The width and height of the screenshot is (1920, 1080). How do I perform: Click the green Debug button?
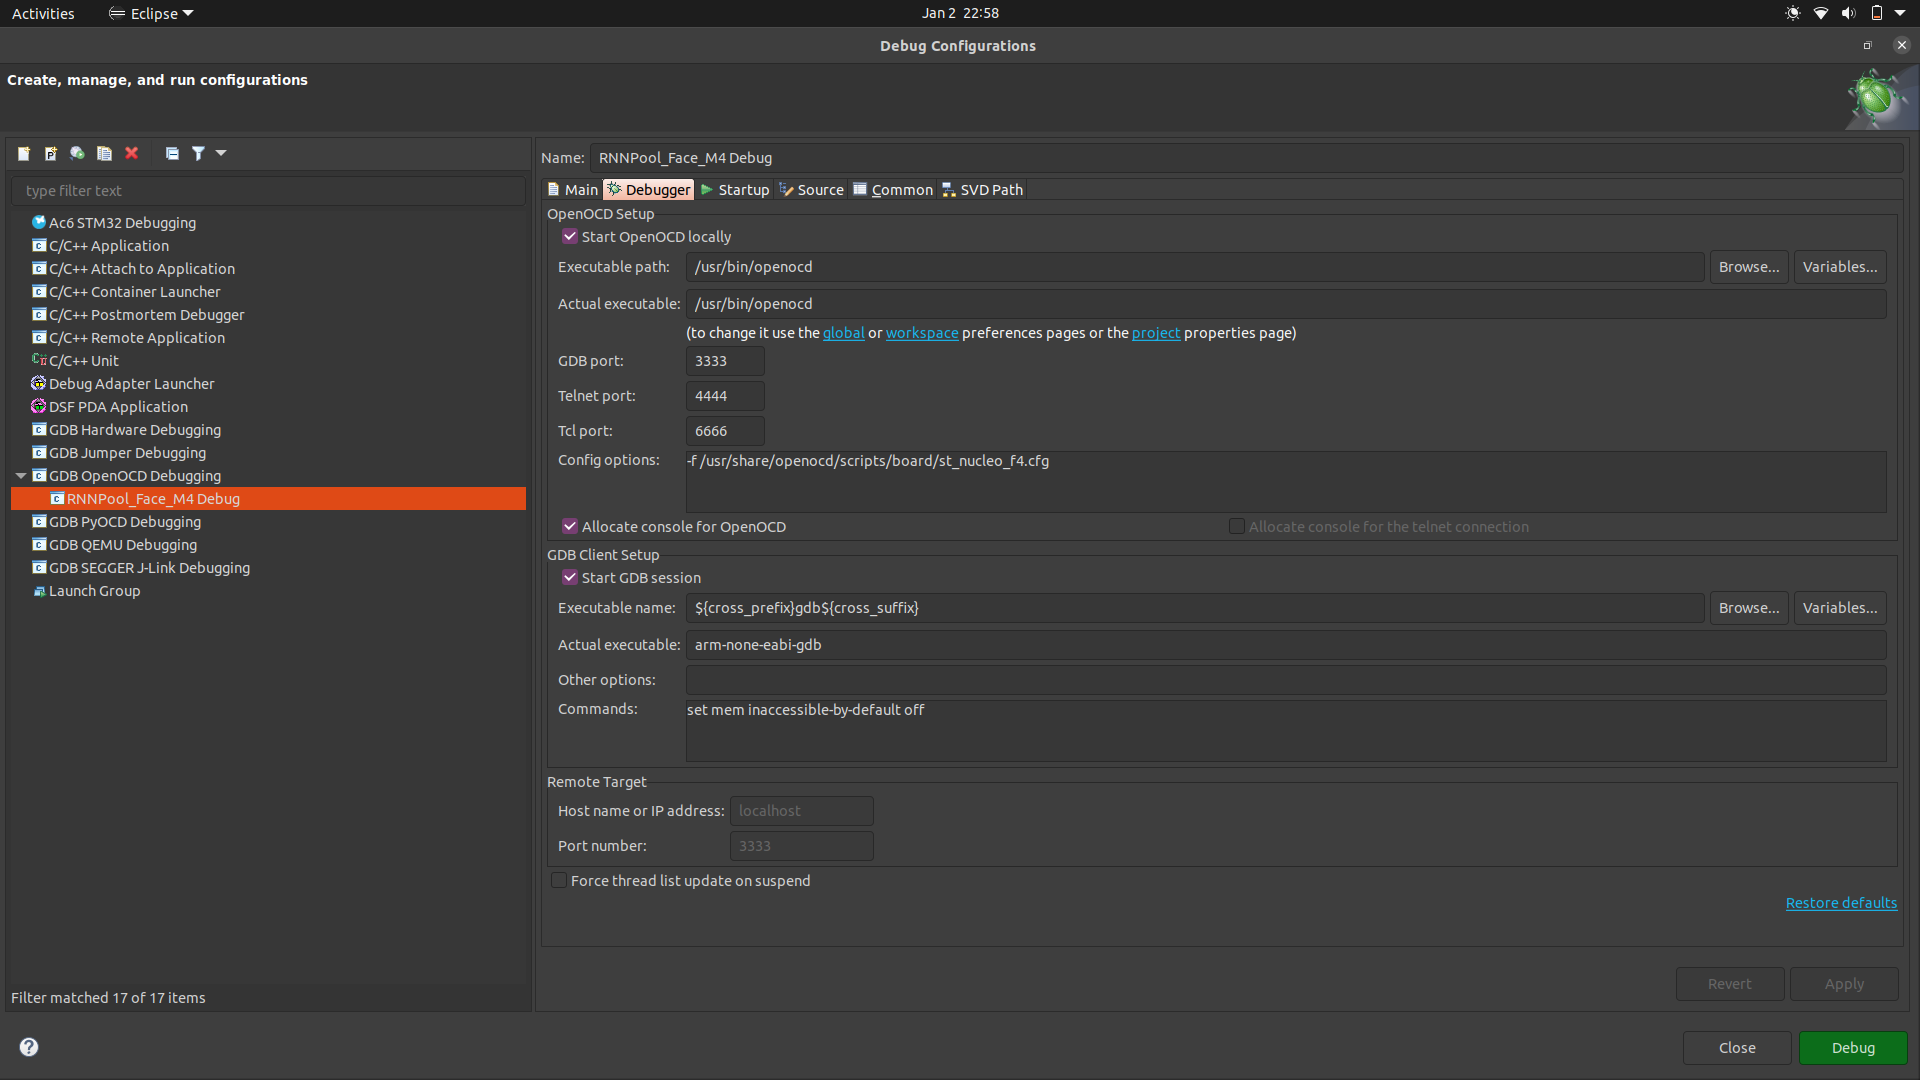pos(1852,1048)
